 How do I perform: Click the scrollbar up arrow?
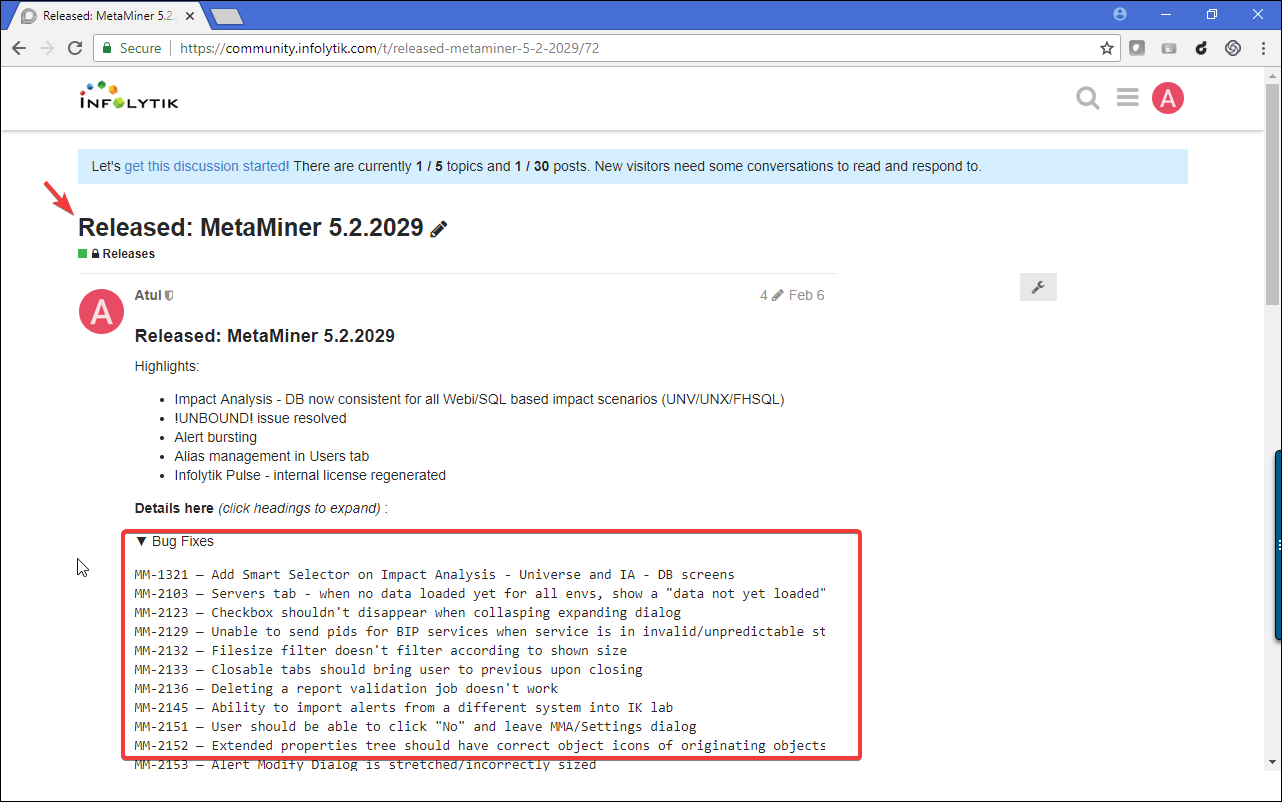(x=1273, y=76)
